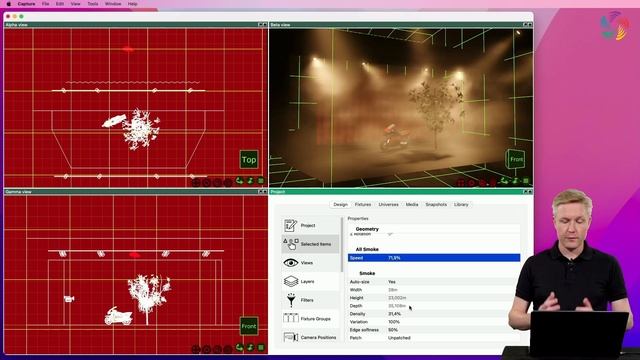The height and width of the screenshot is (360, 640).
Task: Click the Front view cube in Gamma view
Action: 249,326
